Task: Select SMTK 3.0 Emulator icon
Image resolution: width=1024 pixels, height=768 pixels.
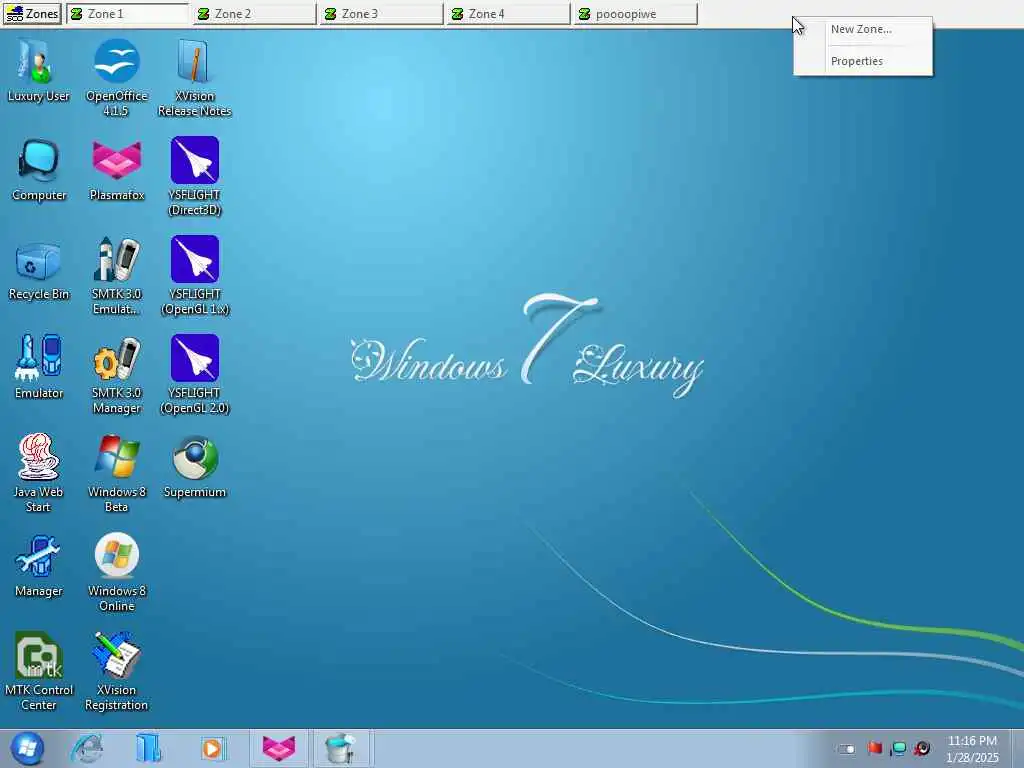Action: pos(117,276)
